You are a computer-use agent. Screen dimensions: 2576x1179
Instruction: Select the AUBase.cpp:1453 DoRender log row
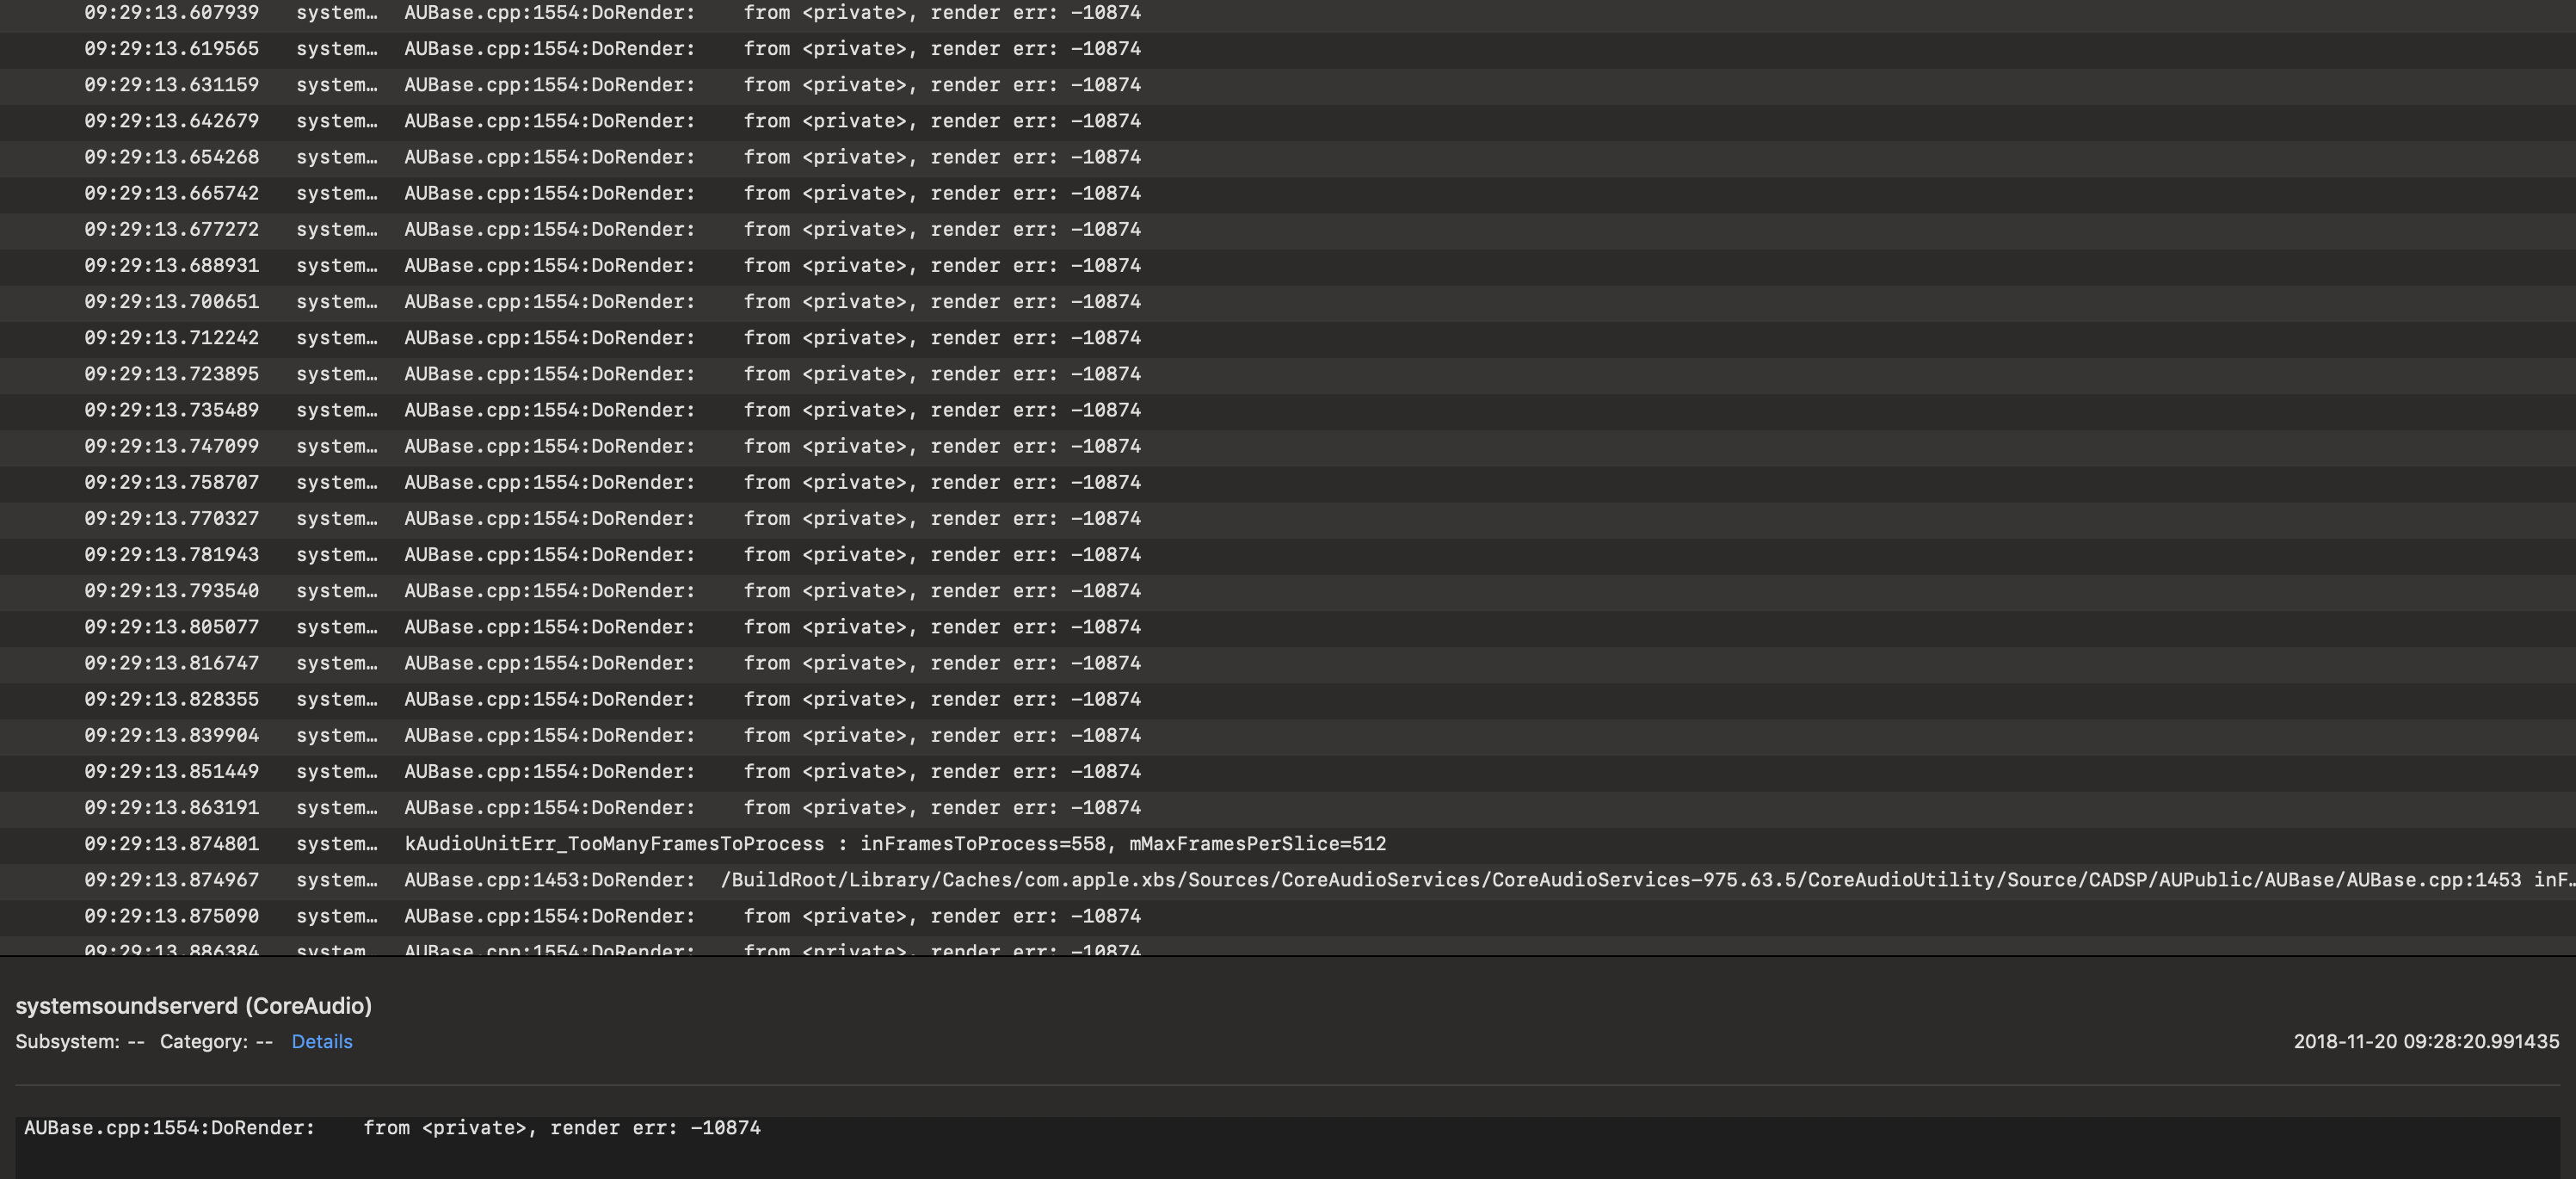coord(1288,880)
